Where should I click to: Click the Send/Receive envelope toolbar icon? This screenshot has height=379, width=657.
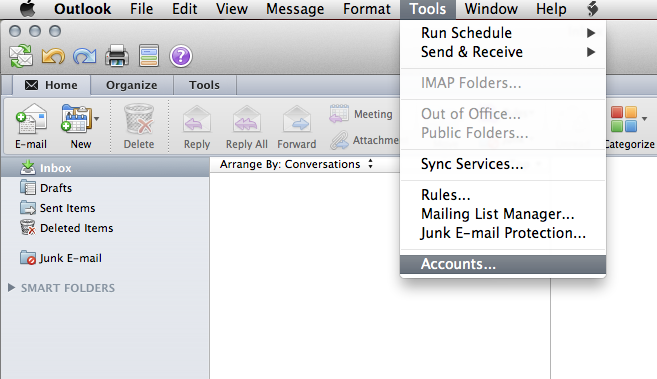(x=21, y=56)
